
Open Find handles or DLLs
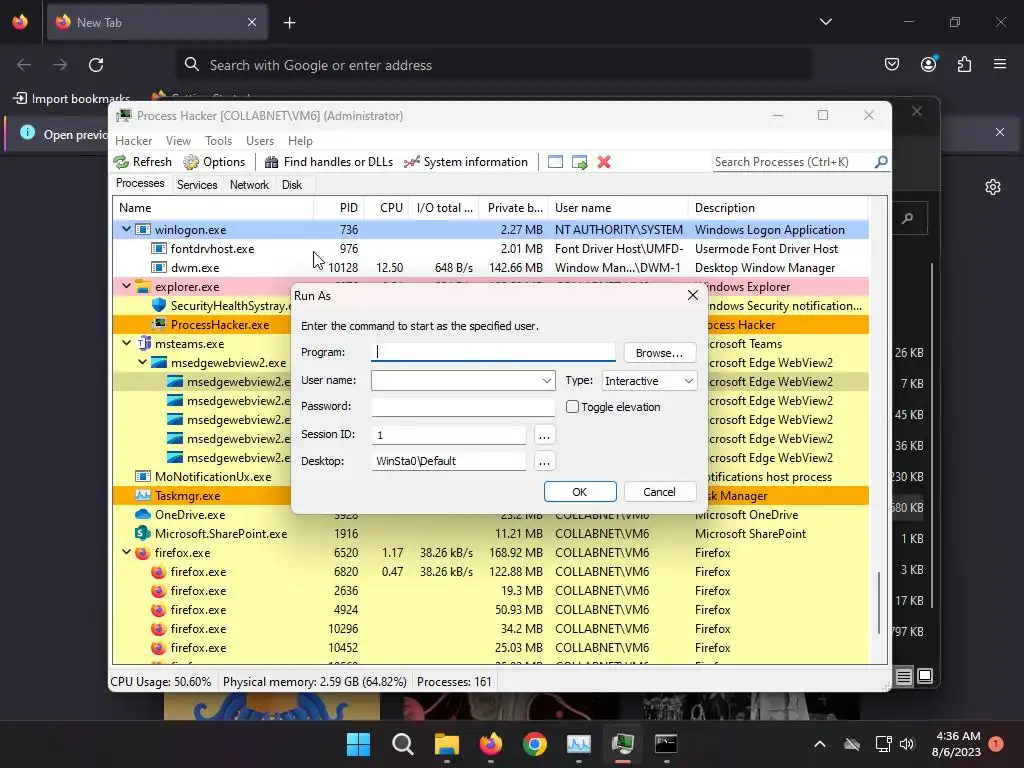[x=328, y=162]
